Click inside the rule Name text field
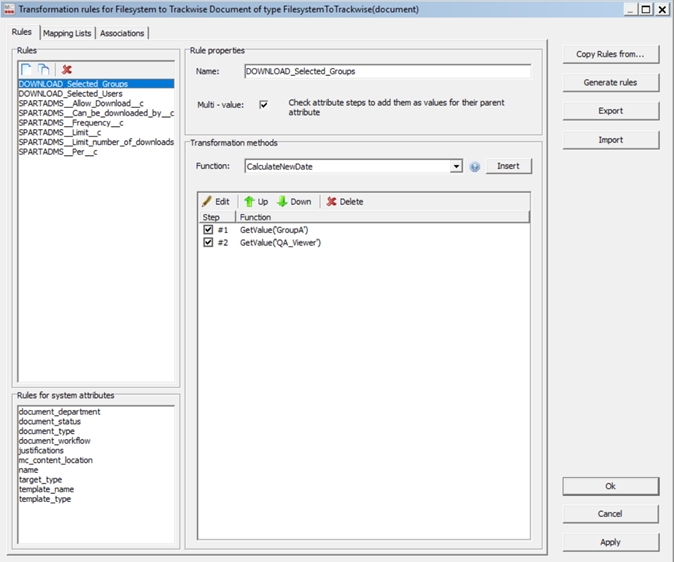 387,72
